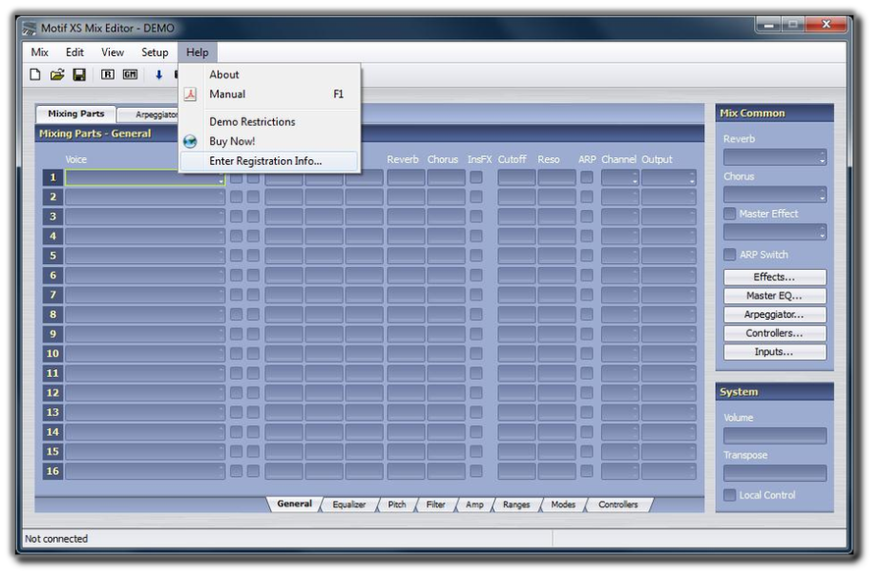Open the Output dropdown for part 11

(669, 373)
